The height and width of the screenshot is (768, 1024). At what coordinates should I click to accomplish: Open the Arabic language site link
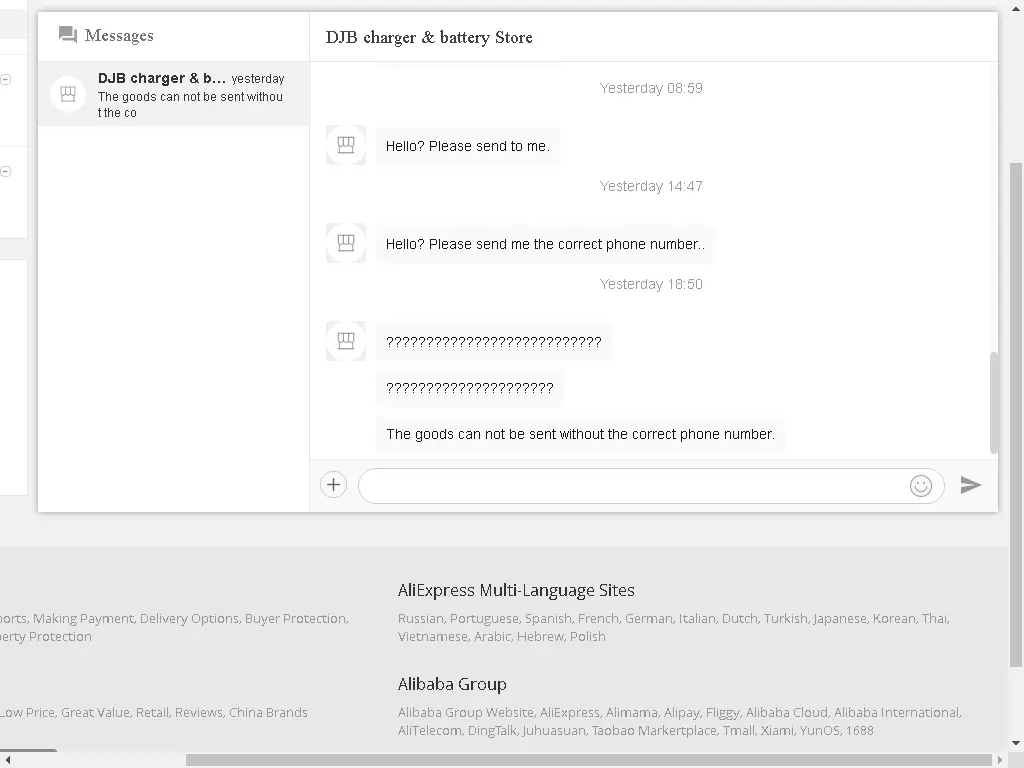tap(493, 637)
